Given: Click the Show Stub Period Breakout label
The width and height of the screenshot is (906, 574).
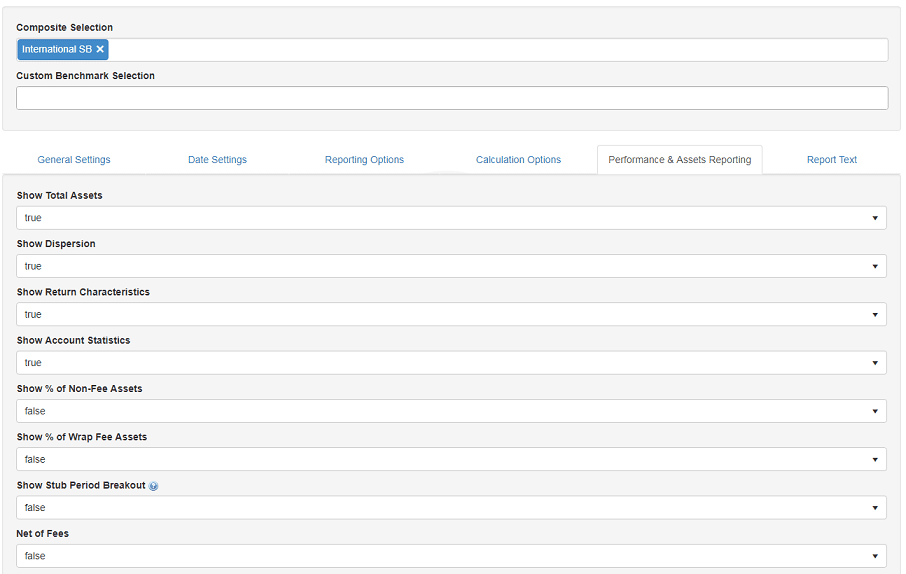Looking at the screenshot, I should pos(81,485).
